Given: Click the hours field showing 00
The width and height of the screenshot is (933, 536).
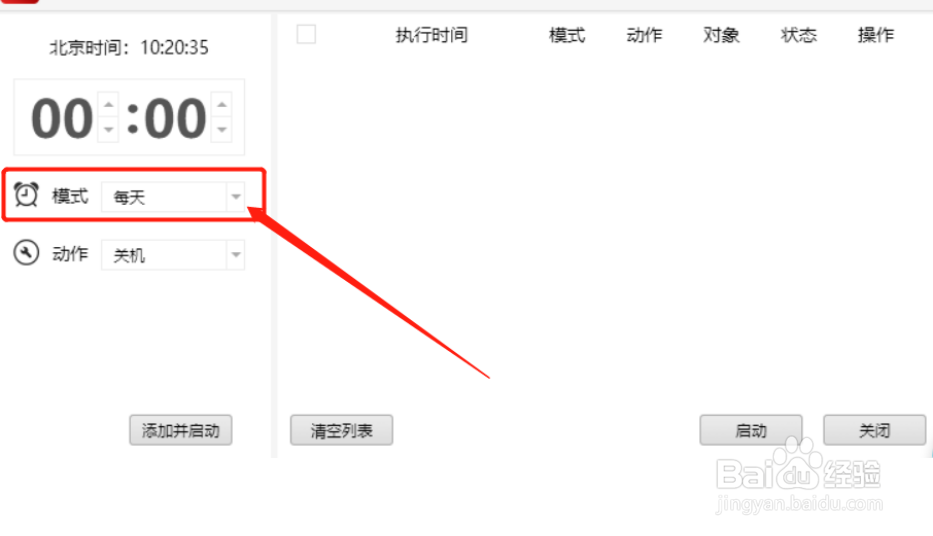Looking at the screenshot, I should coord(62,118).
